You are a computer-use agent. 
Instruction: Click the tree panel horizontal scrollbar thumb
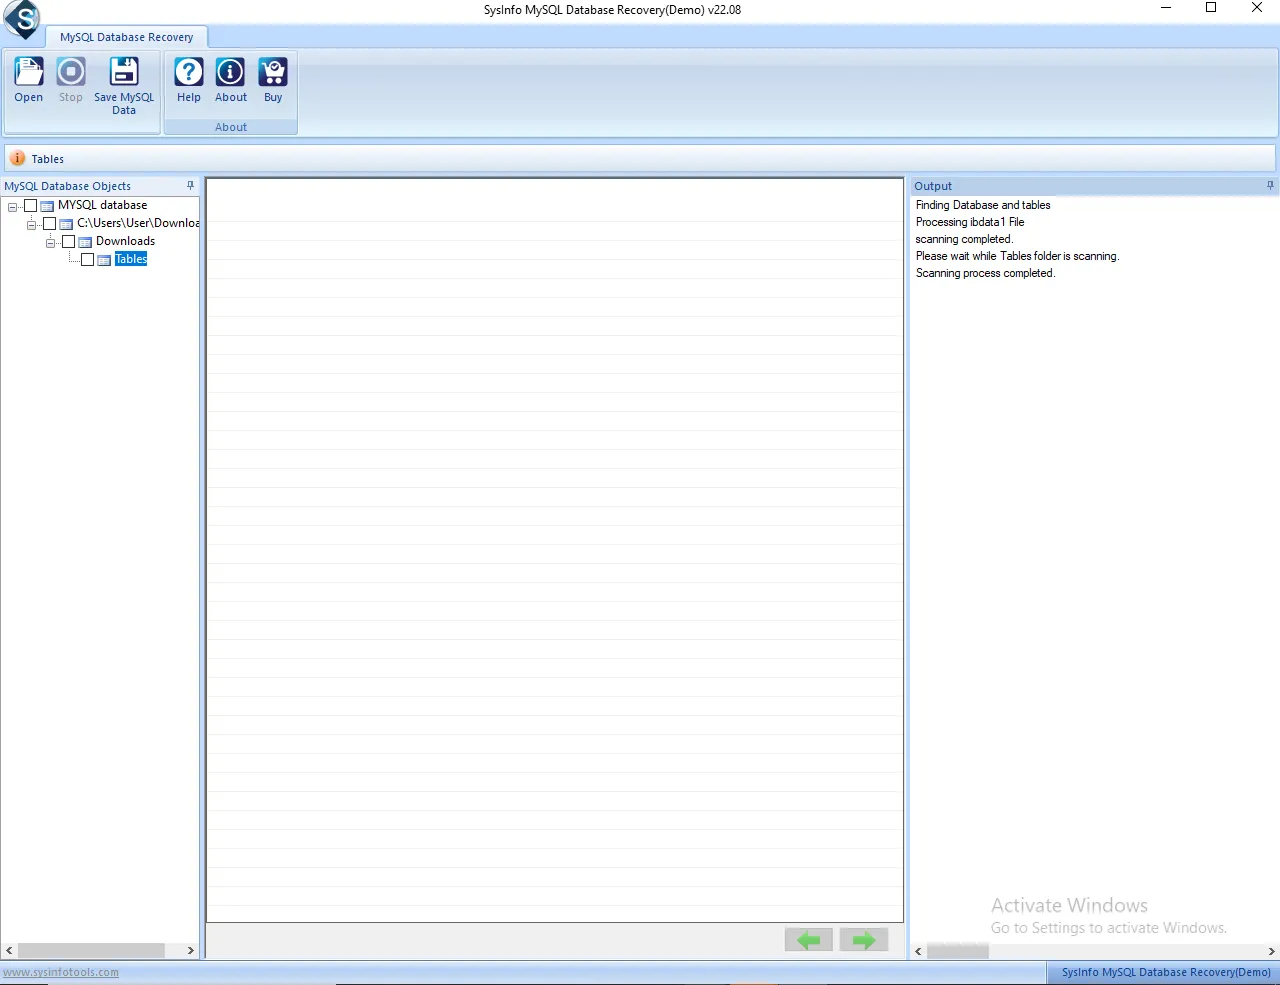pos(91,951)
